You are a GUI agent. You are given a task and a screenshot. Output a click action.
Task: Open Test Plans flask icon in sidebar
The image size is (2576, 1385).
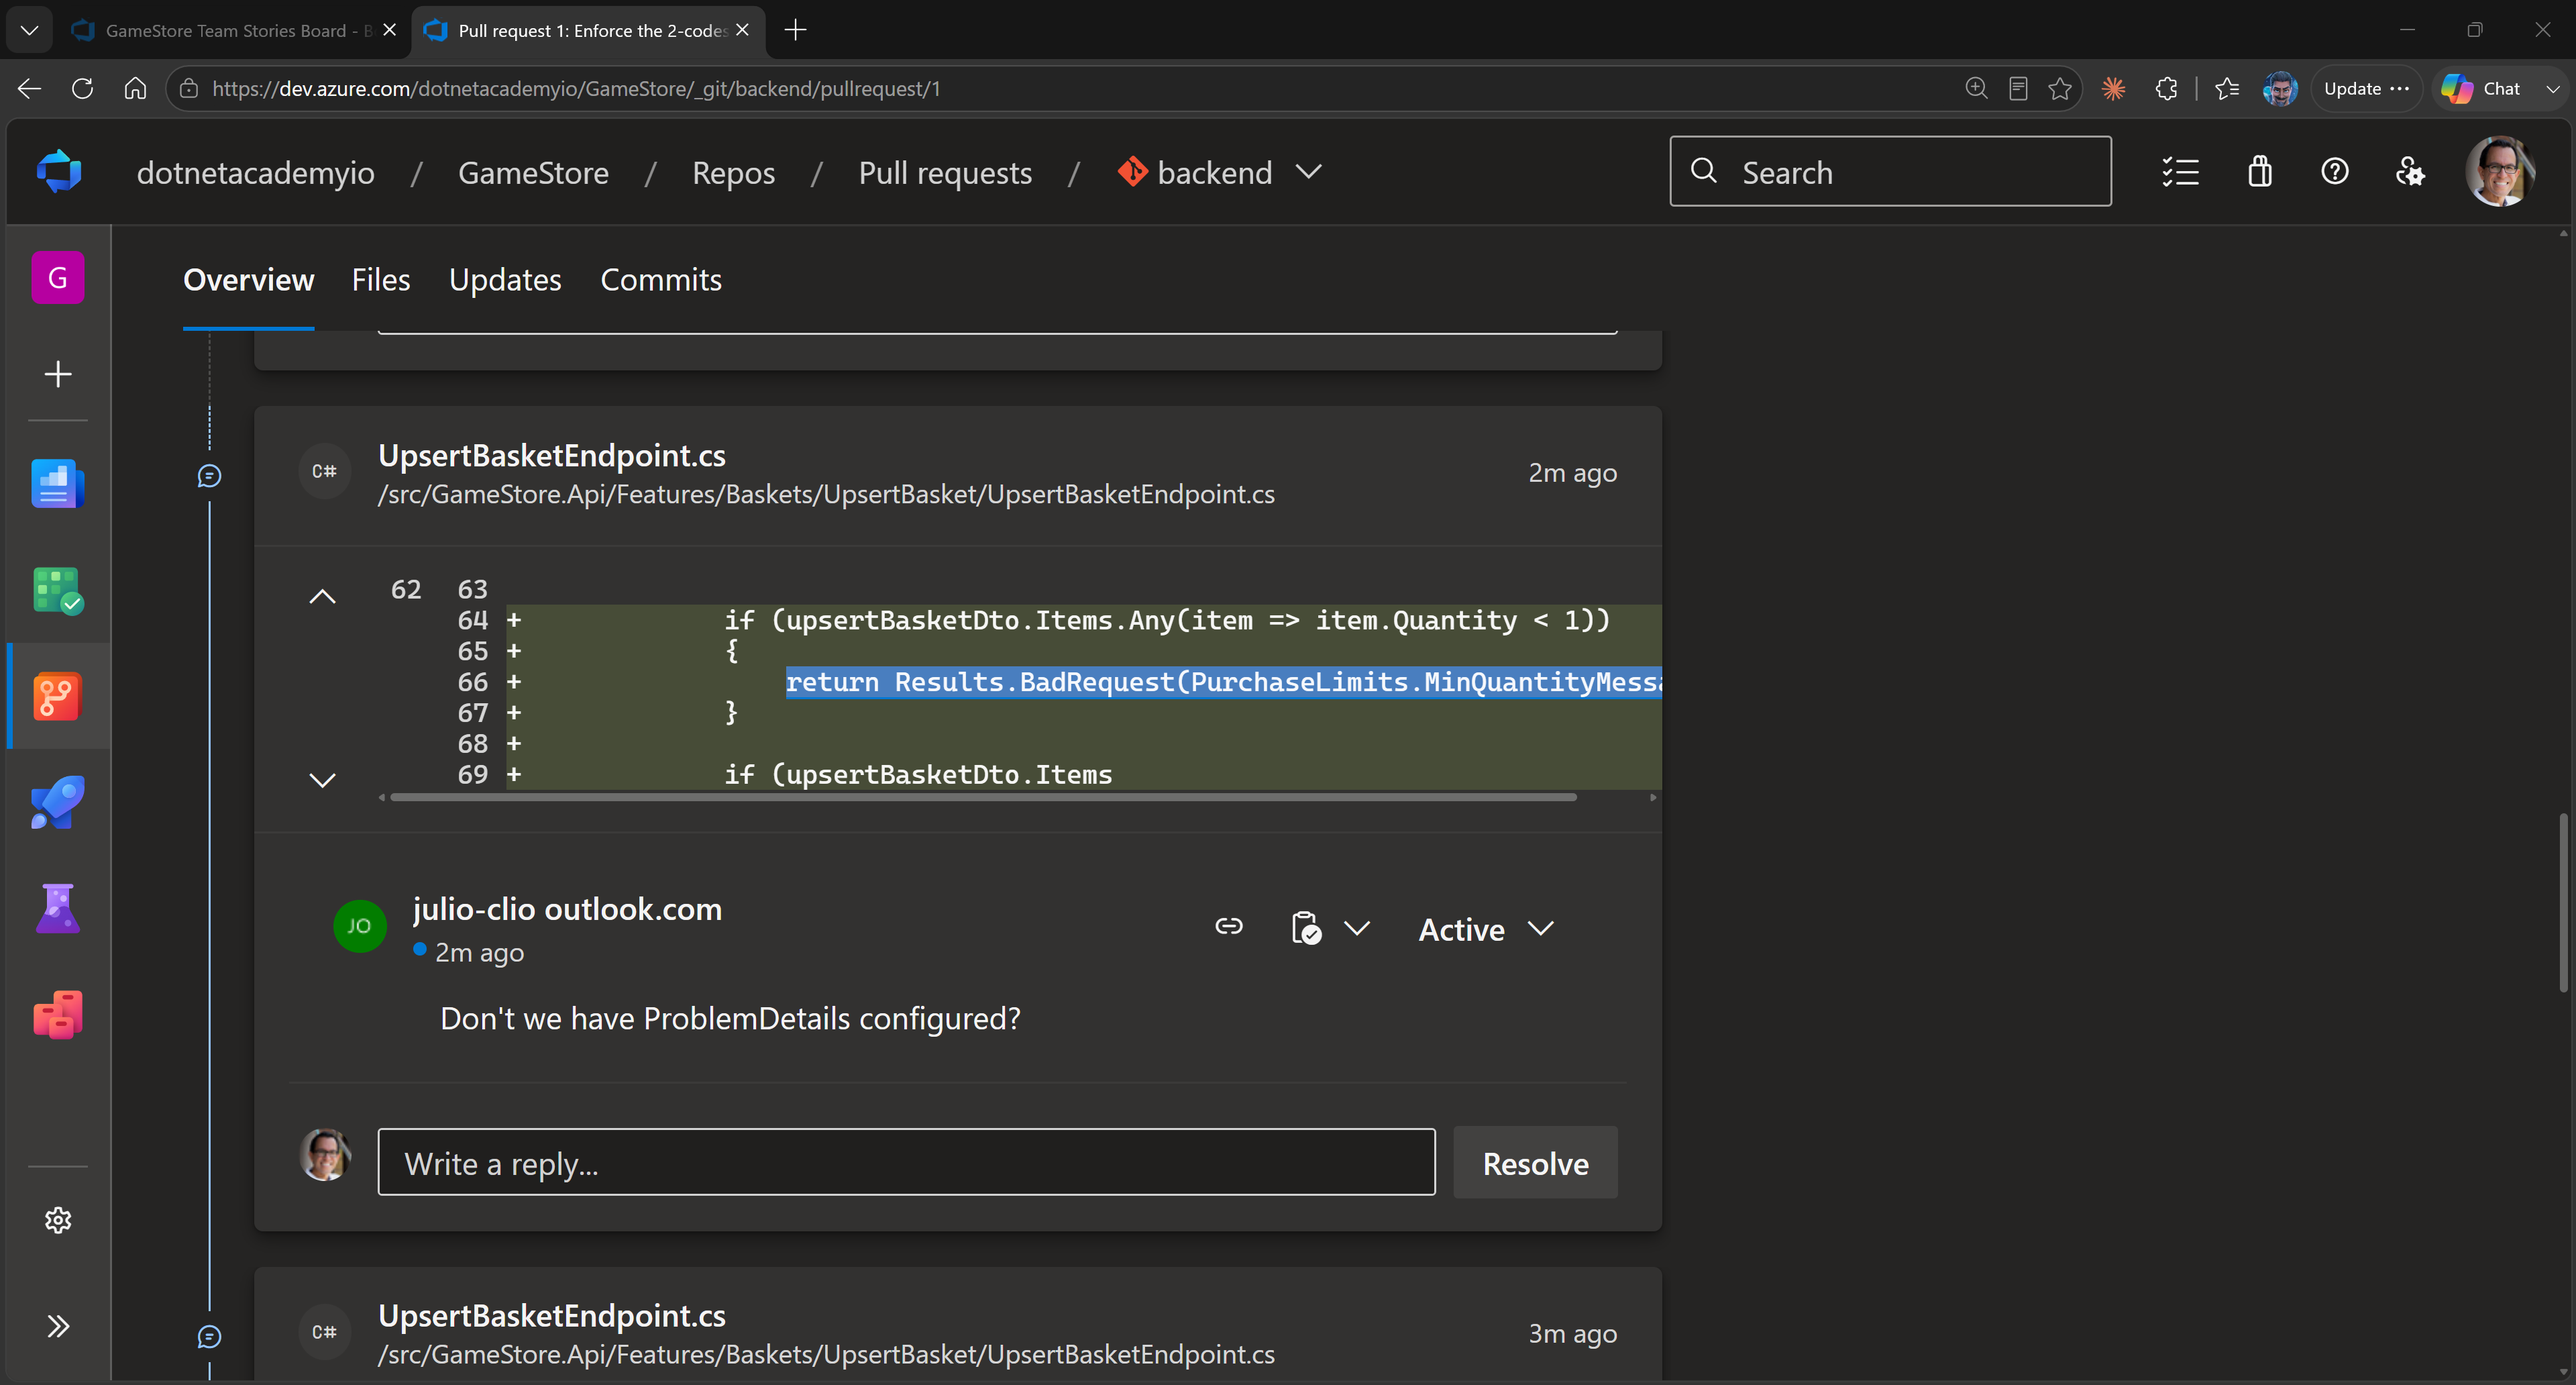pyautogui.click(x=58, y=908)
